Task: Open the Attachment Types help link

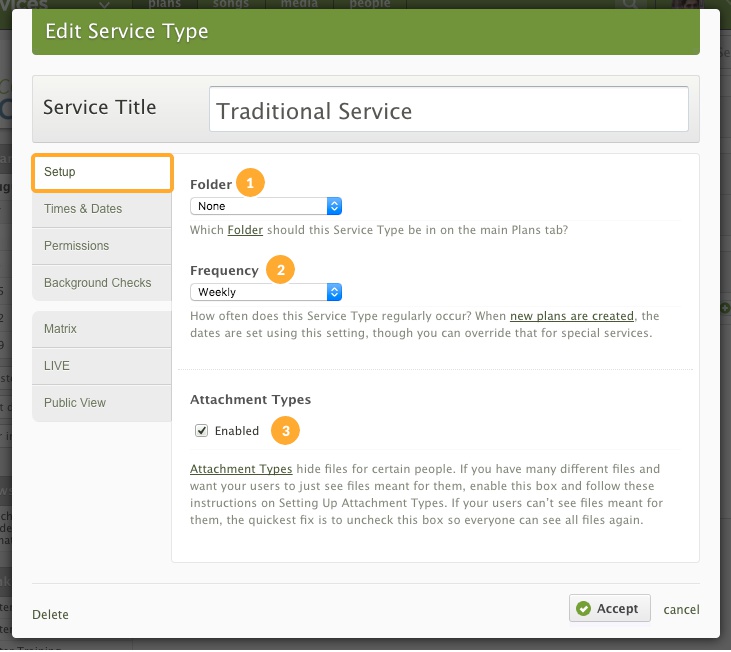Action: (x=241, y=469)
